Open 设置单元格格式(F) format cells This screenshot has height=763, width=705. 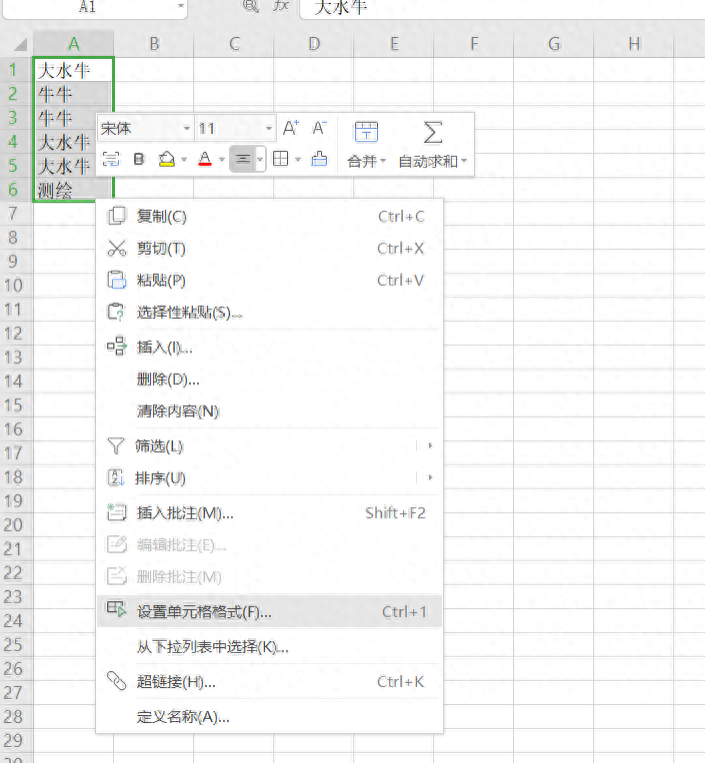click(x=270, y=612)
